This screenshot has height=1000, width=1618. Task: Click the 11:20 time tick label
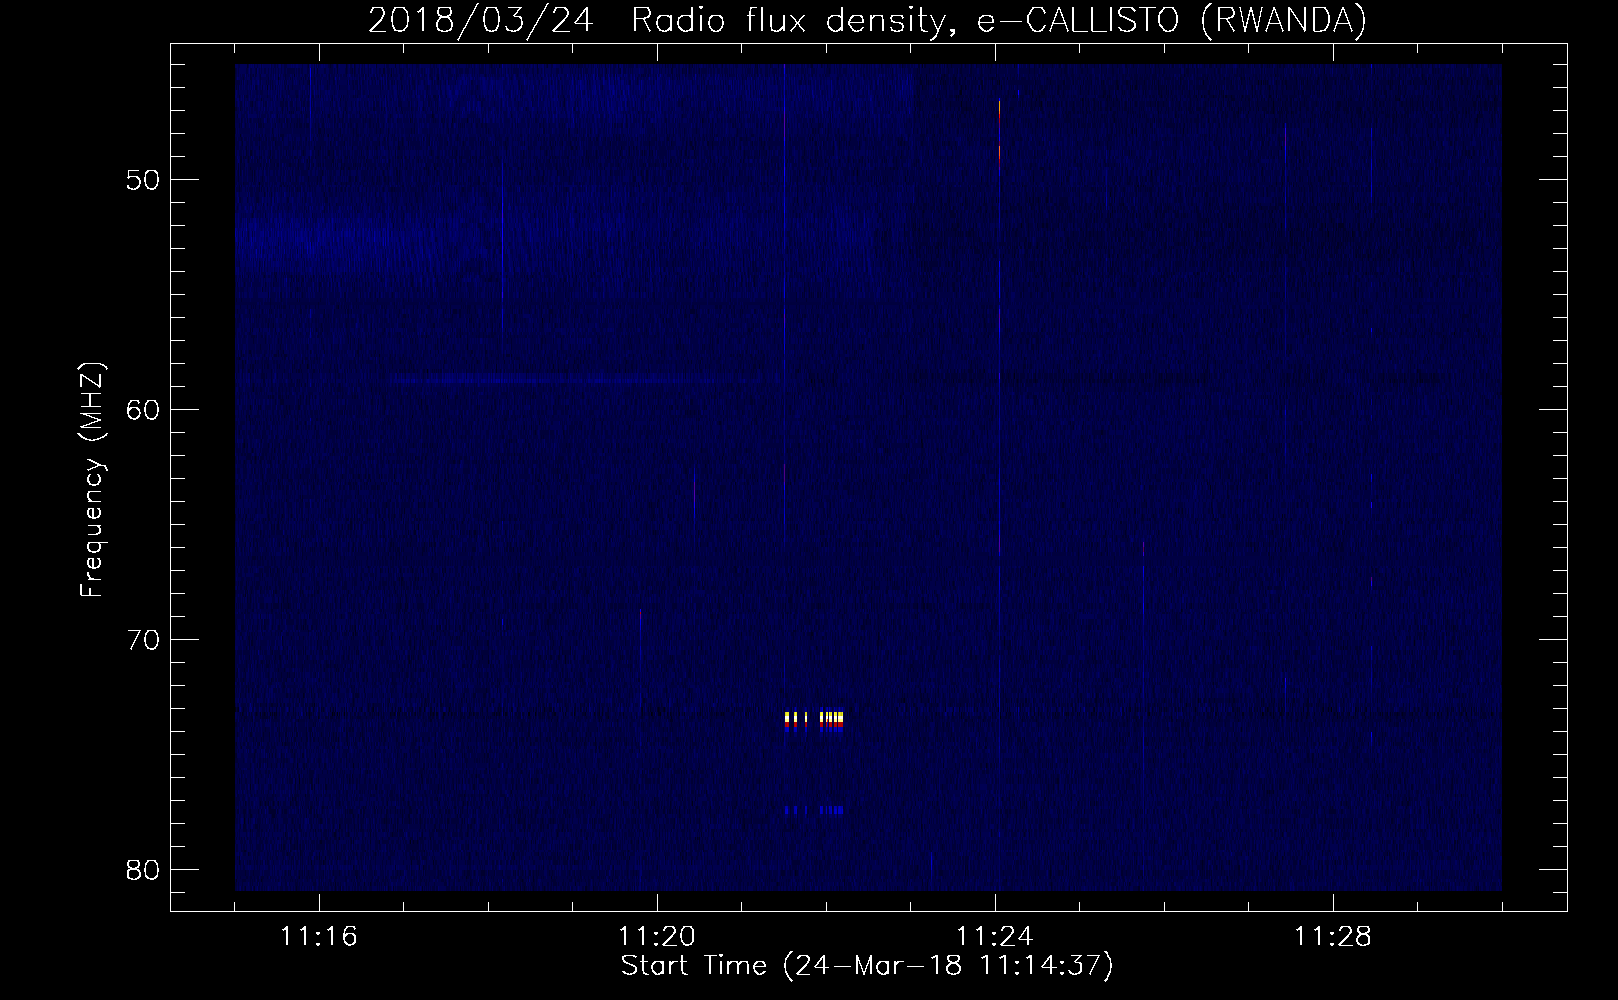(657, 937)
